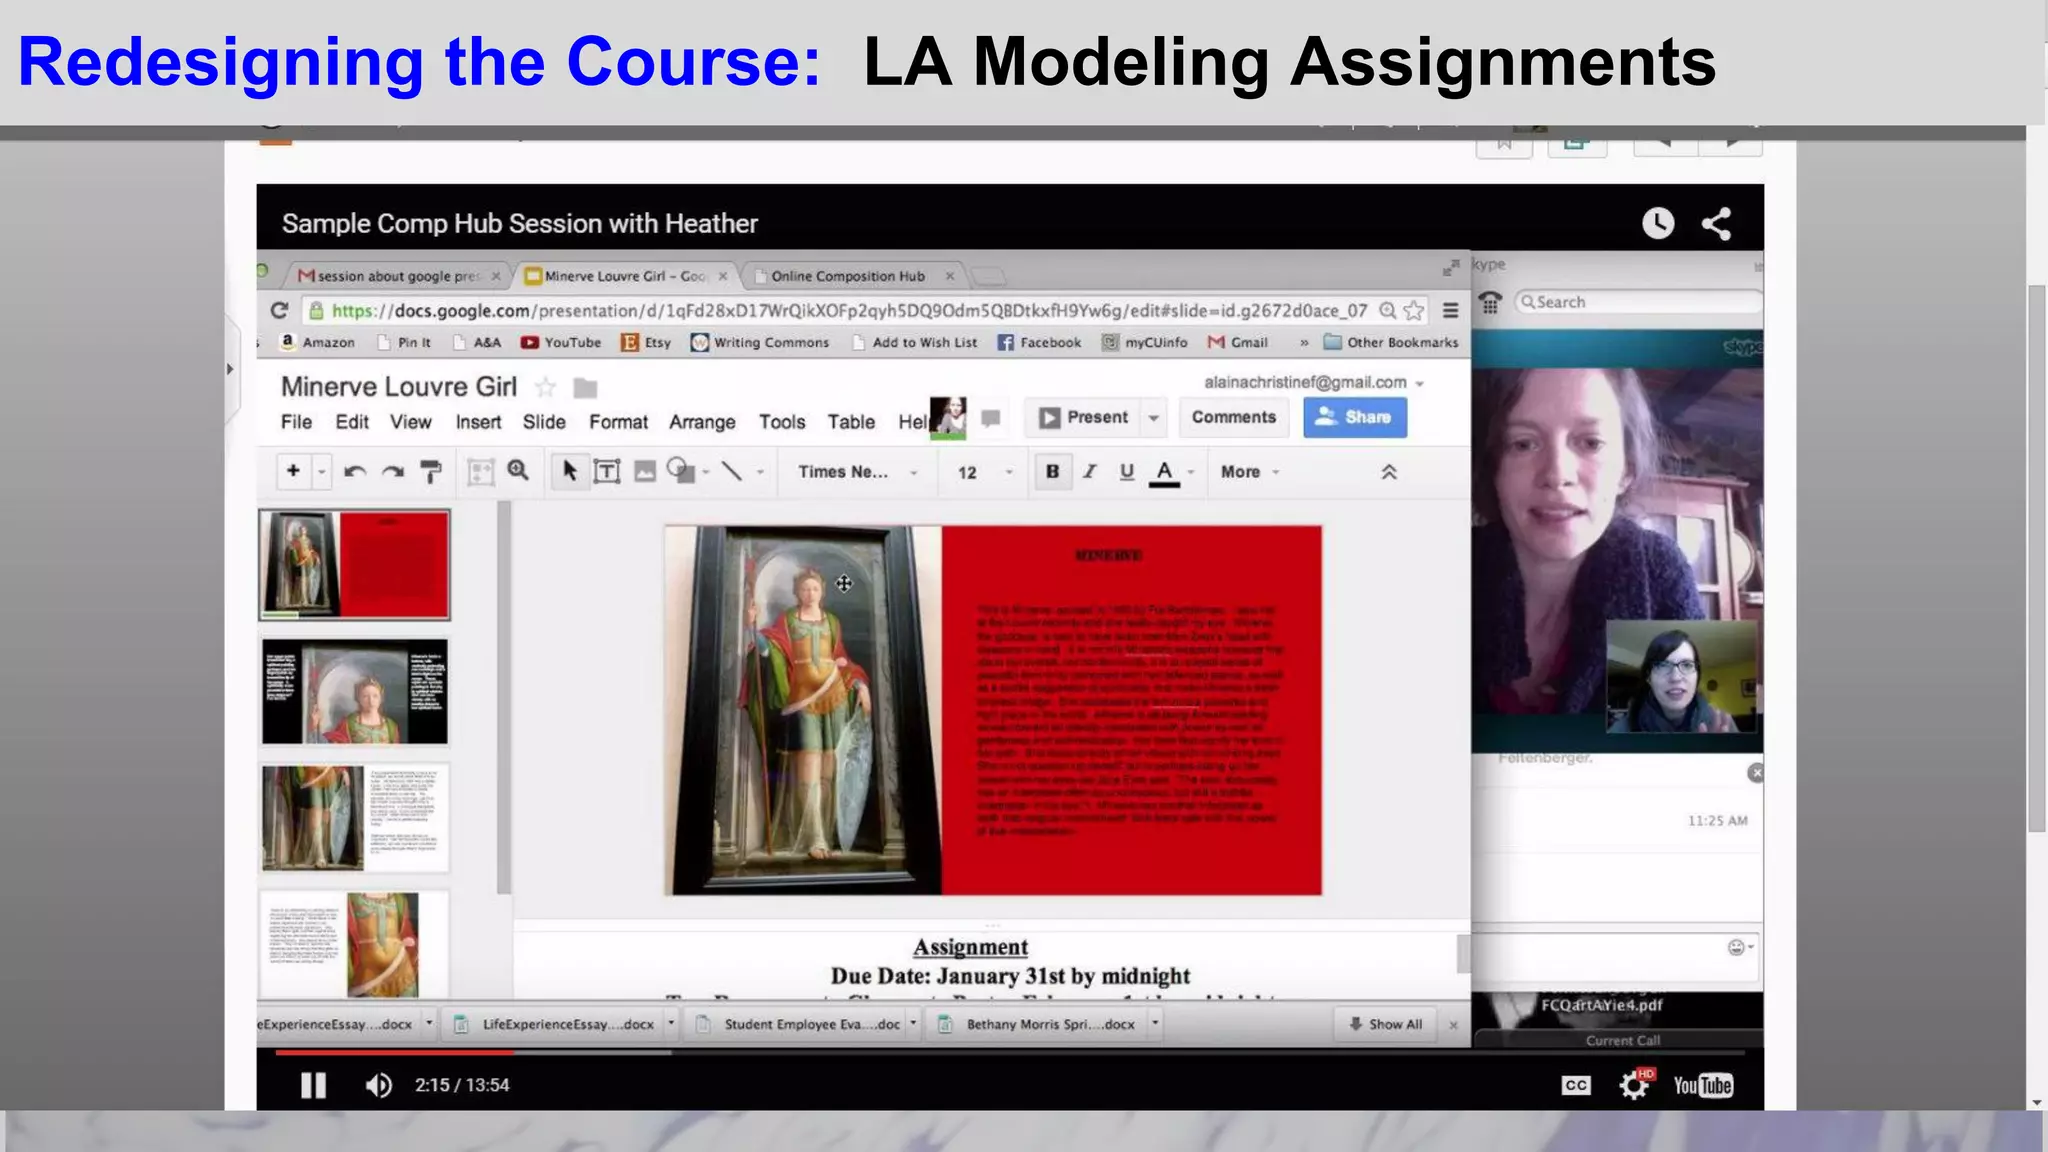Star the Minerve Louvre Girl presentation
The height and width of the screenshot is (1152, 2048).
tap(545, 387)
